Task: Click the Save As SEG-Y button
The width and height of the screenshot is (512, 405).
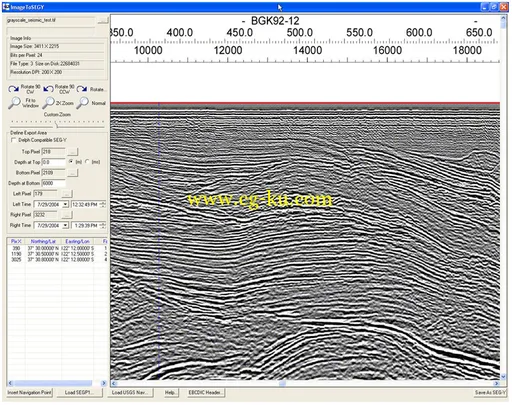Action: (490, 393)
